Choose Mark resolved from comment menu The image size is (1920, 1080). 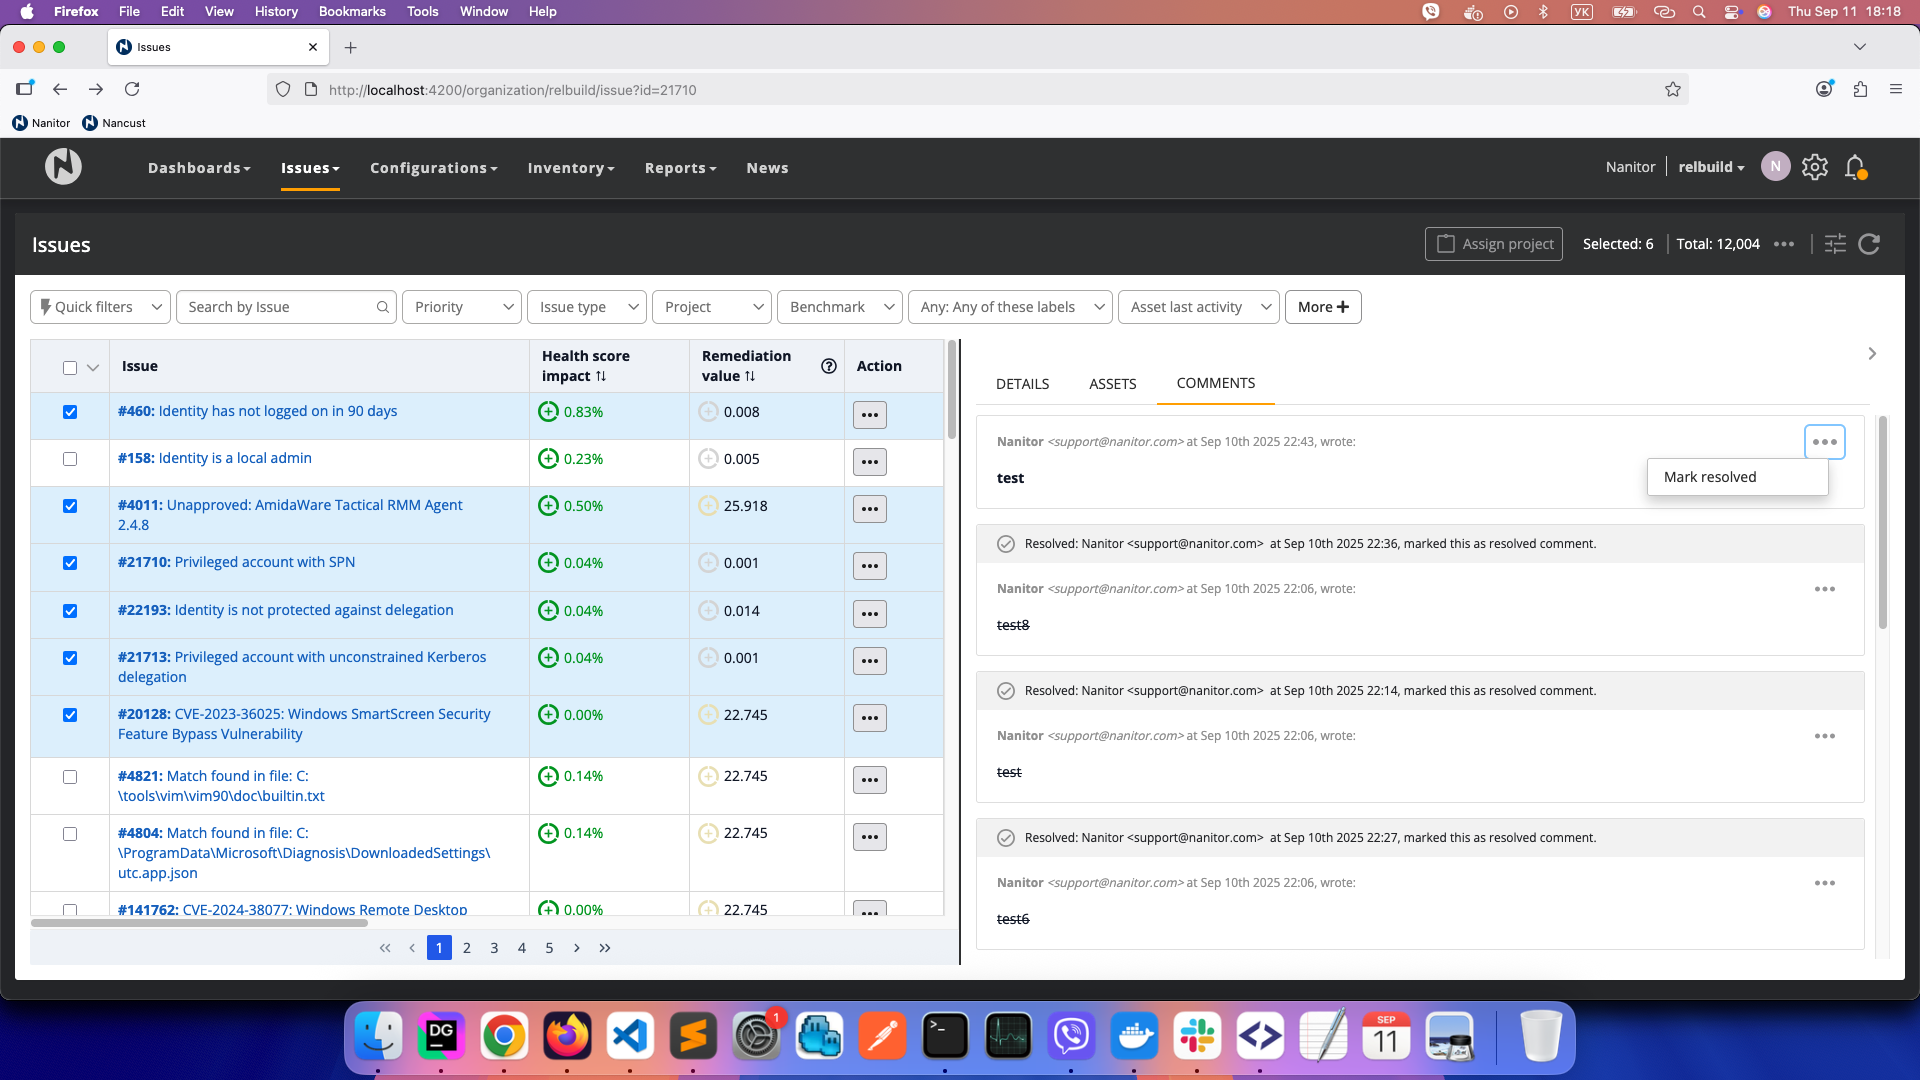click(1709, 477)
